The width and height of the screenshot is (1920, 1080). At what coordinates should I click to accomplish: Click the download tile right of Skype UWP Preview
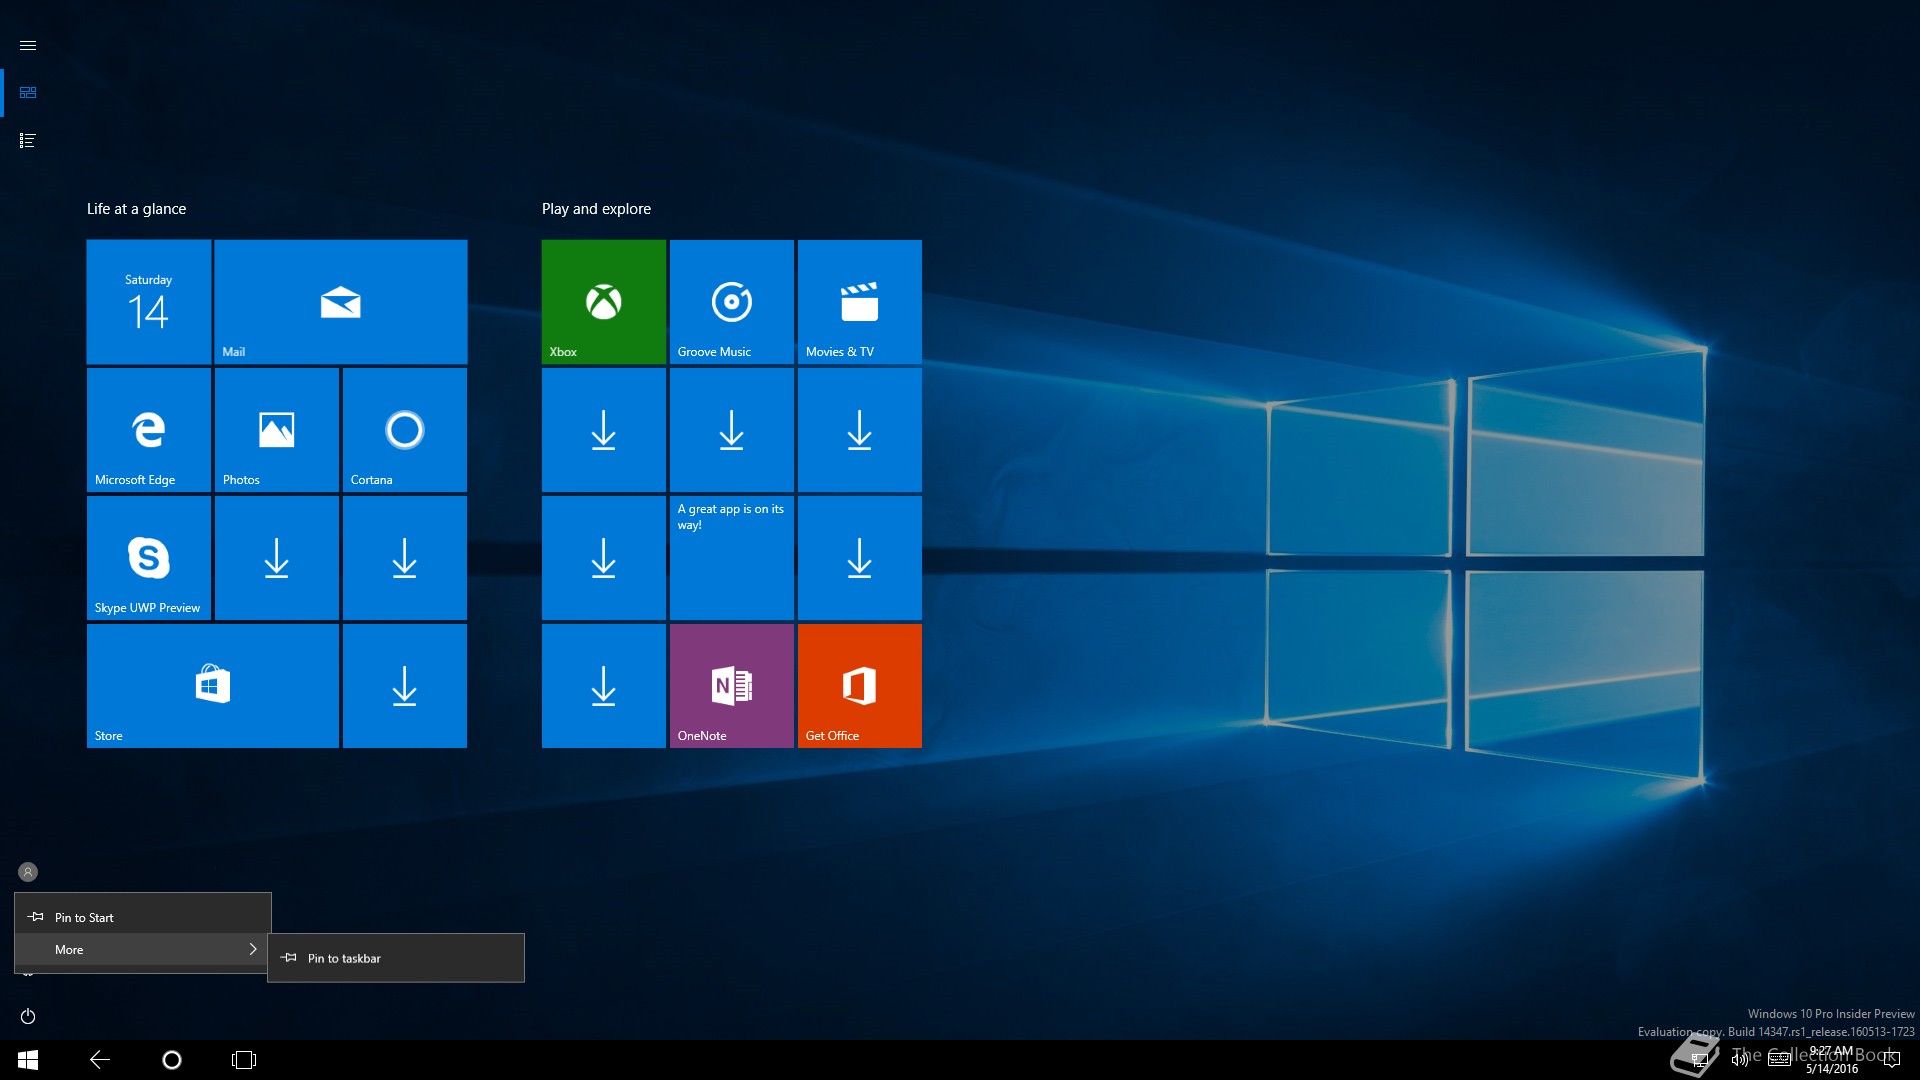point(277,558)
